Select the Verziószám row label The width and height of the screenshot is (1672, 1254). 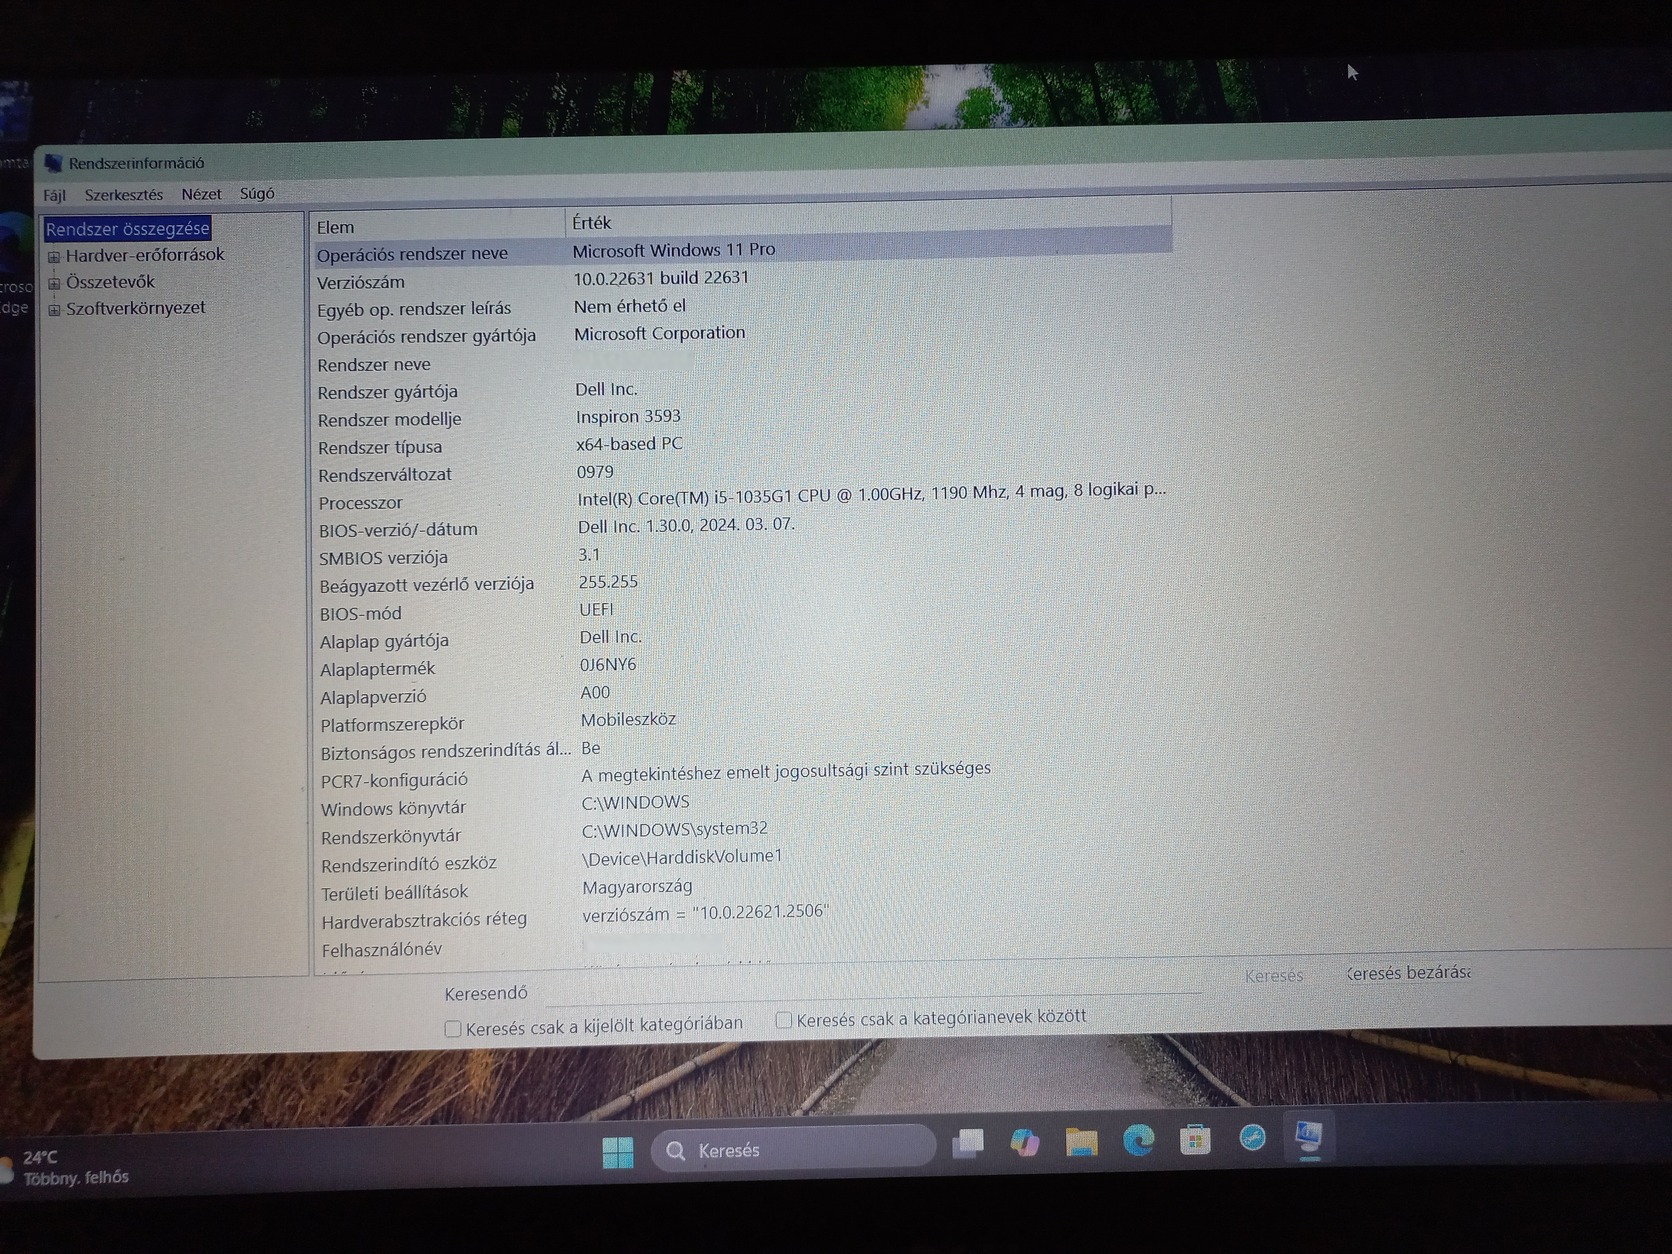[361, 282]
